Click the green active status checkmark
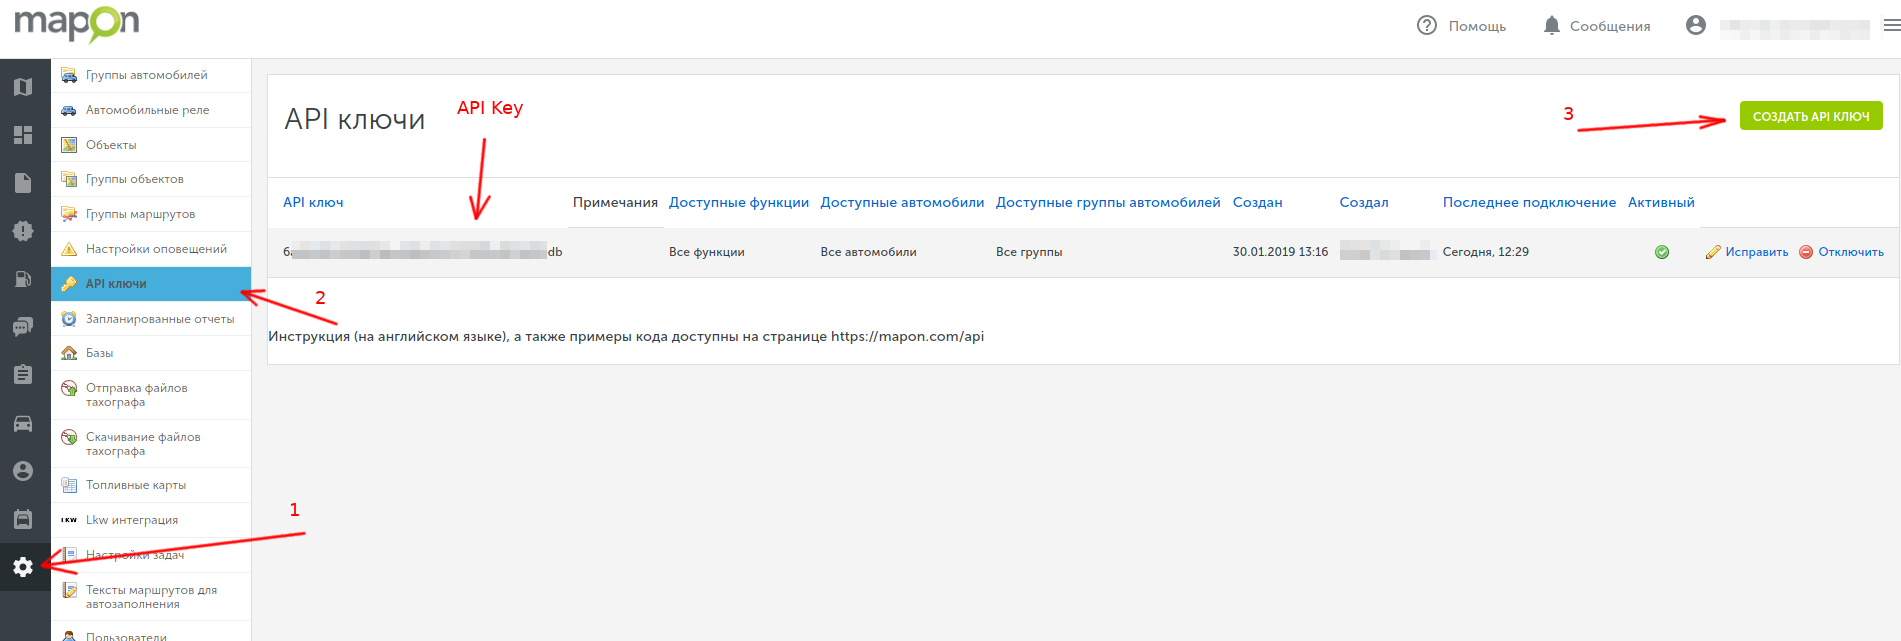The width and height of the screenshot is (1901, 641). tap(1662, 252)
